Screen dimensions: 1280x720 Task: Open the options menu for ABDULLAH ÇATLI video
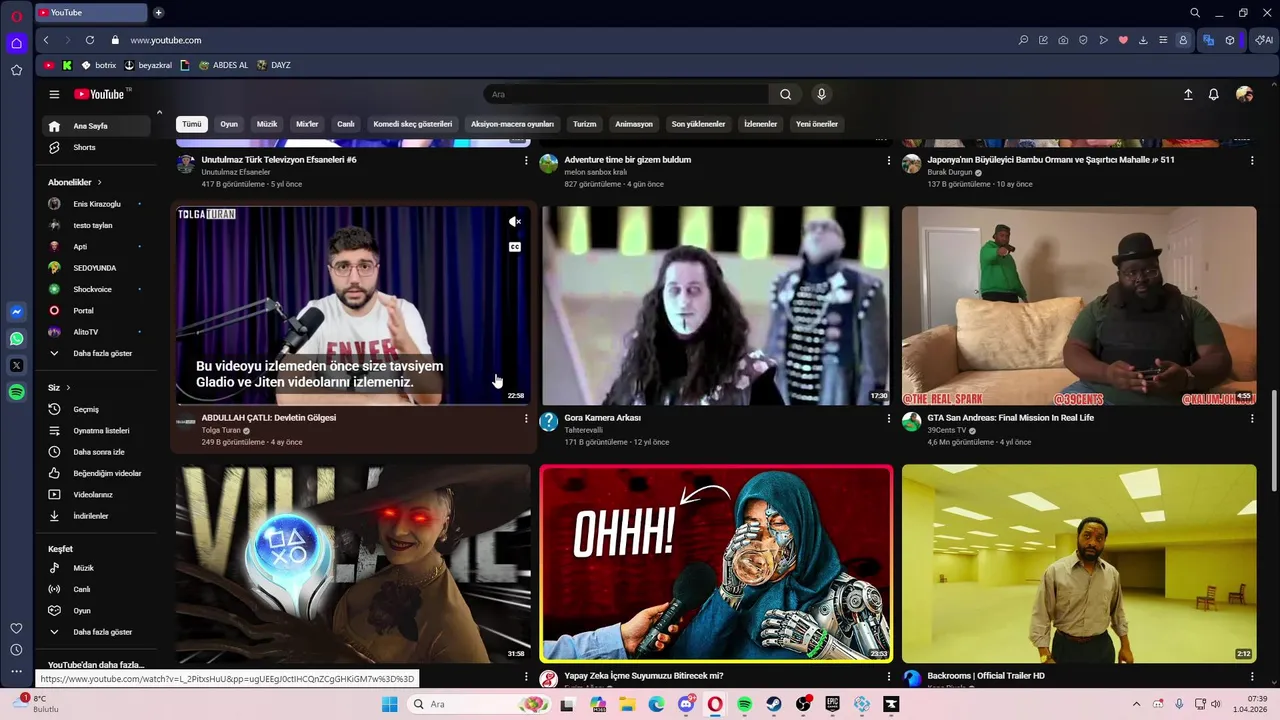[526, 418]
